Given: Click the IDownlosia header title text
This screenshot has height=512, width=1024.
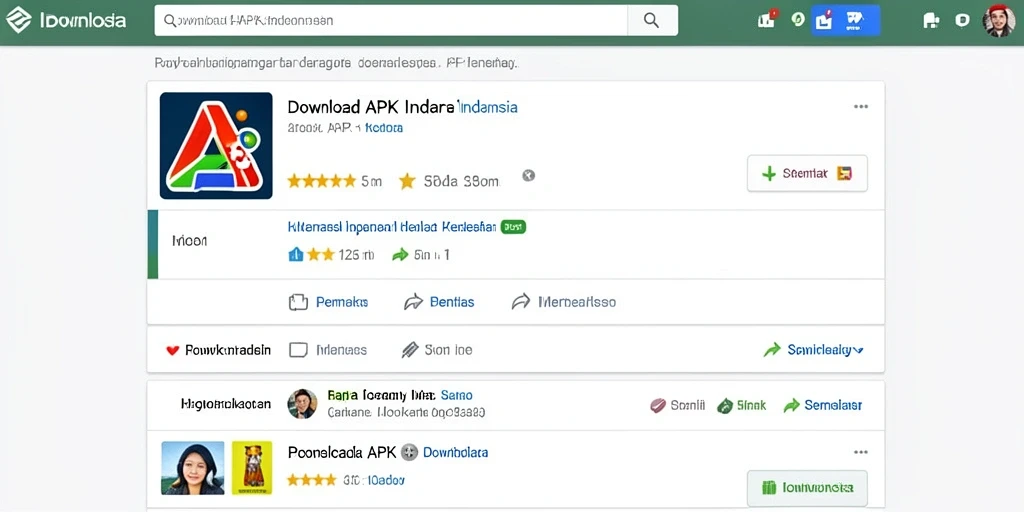Looking at the screenshot, I should [83, 20].
